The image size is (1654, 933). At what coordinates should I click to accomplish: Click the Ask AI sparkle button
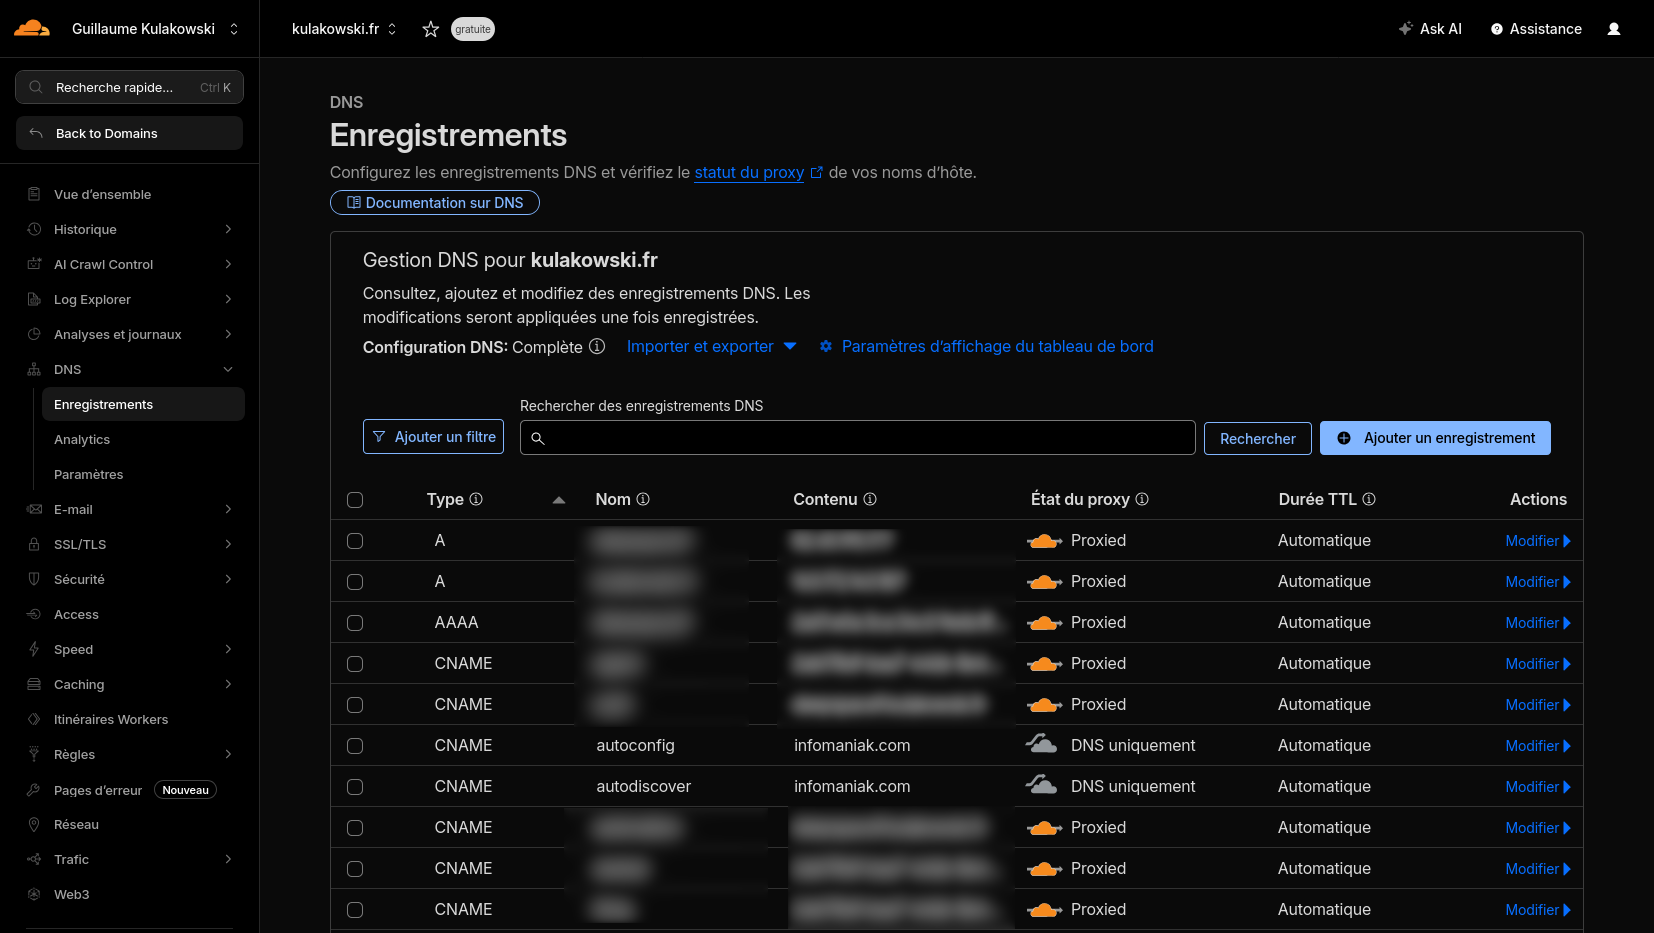(1430, 29)
